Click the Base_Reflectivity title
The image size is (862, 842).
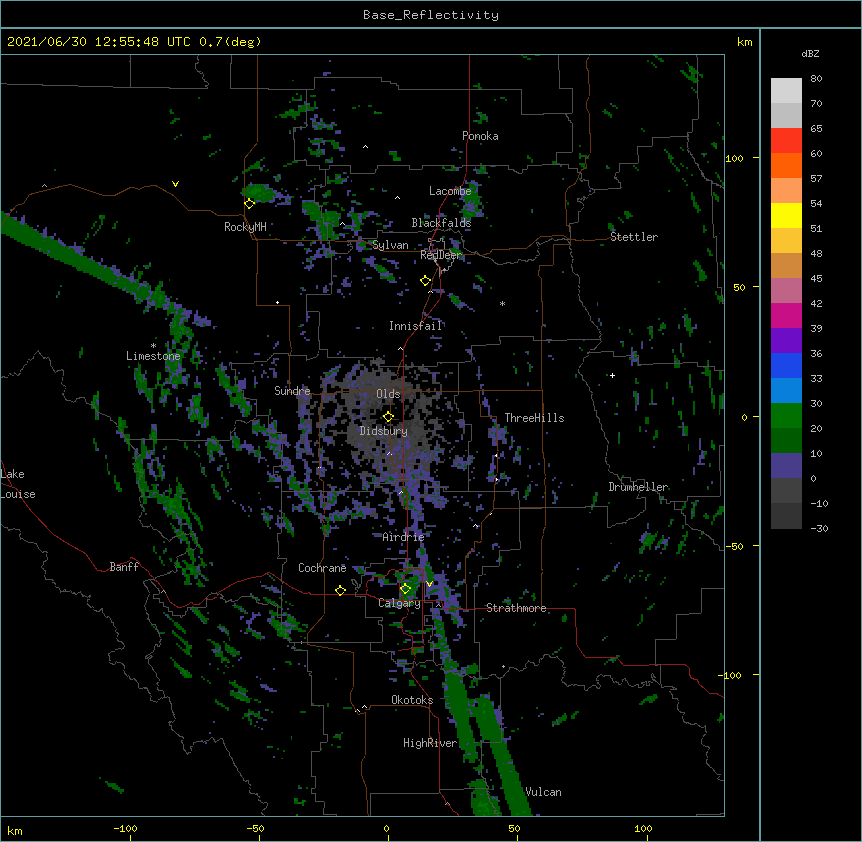pos(431,15)
